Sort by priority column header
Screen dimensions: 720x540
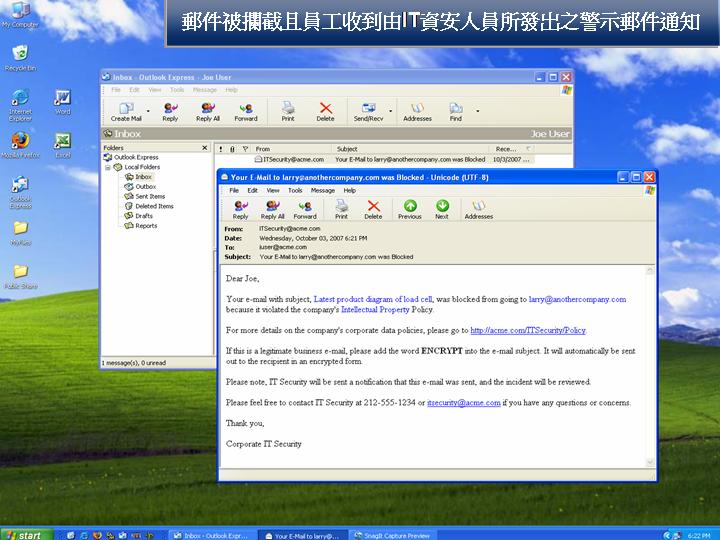(x=221, y=149)
